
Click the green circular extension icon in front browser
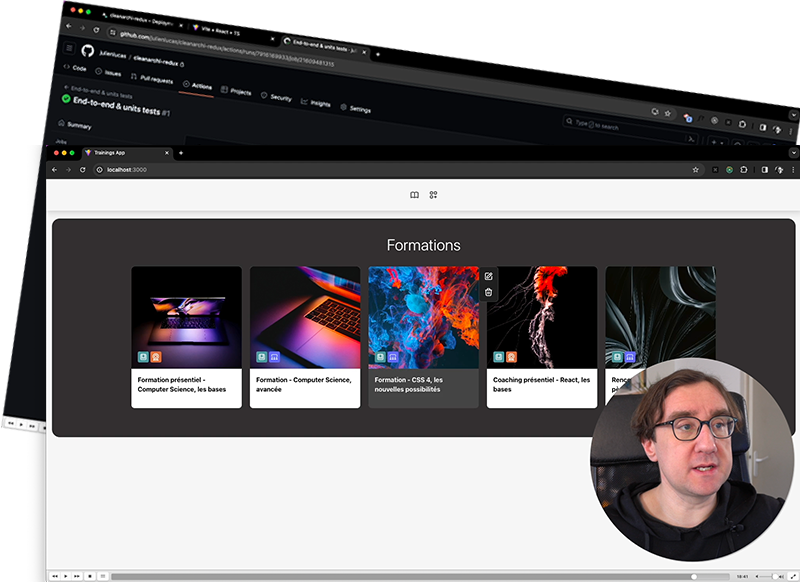point(730,170)
